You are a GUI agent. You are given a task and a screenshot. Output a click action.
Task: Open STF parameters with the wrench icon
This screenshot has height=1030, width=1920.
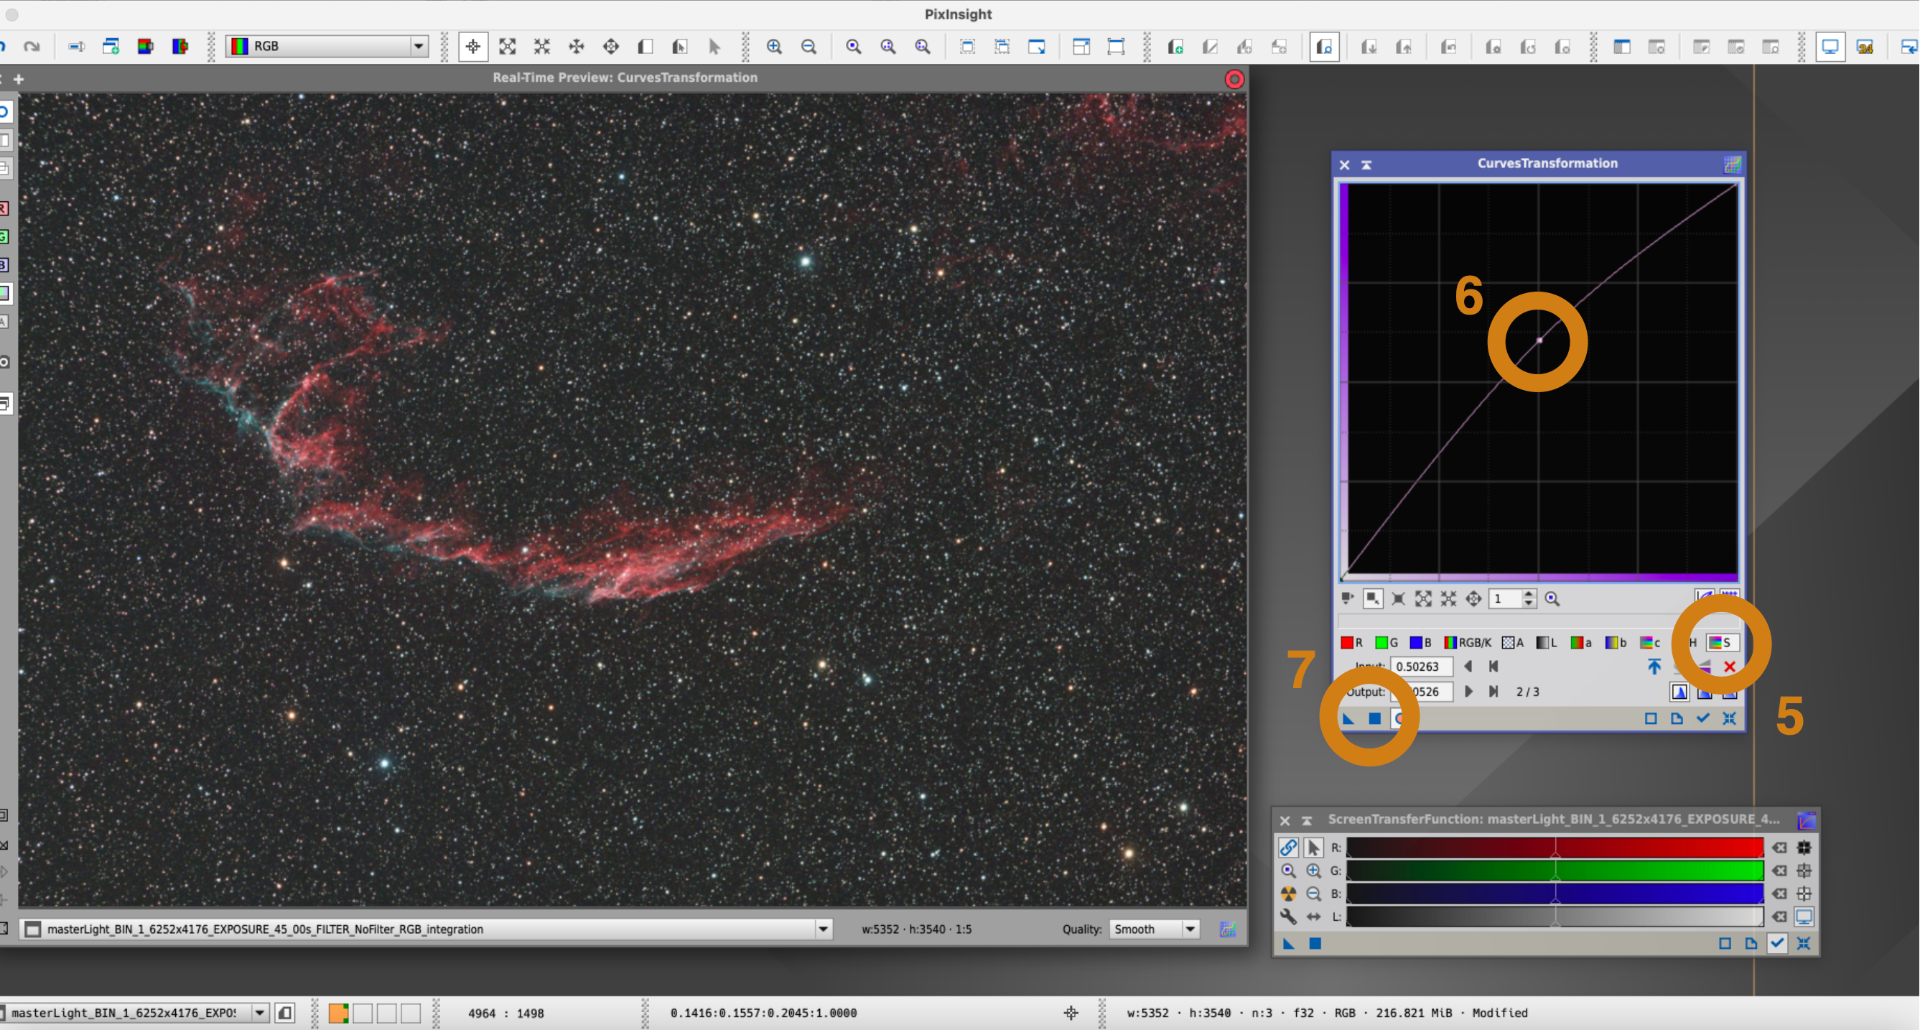click(x=1288, y=916)
